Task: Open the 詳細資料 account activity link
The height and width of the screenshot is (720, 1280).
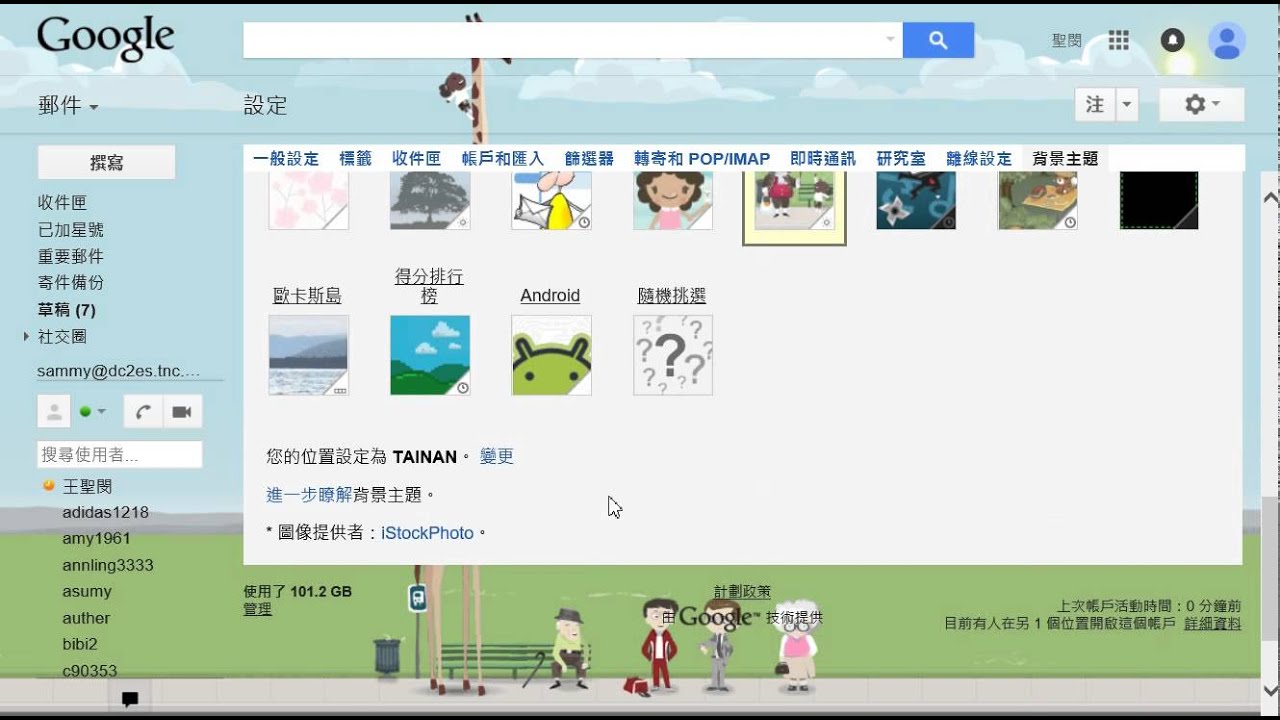Action: coord(1213,623)
